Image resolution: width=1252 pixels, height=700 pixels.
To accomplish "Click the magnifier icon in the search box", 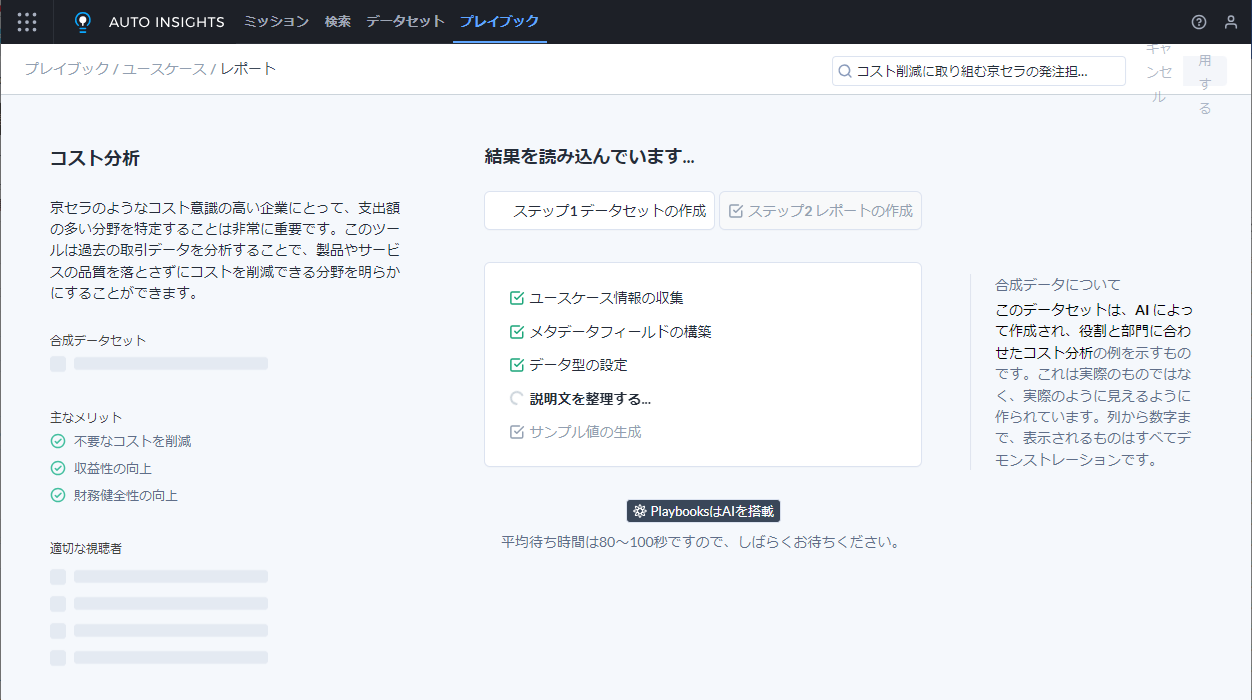I will tap(845, 71).
